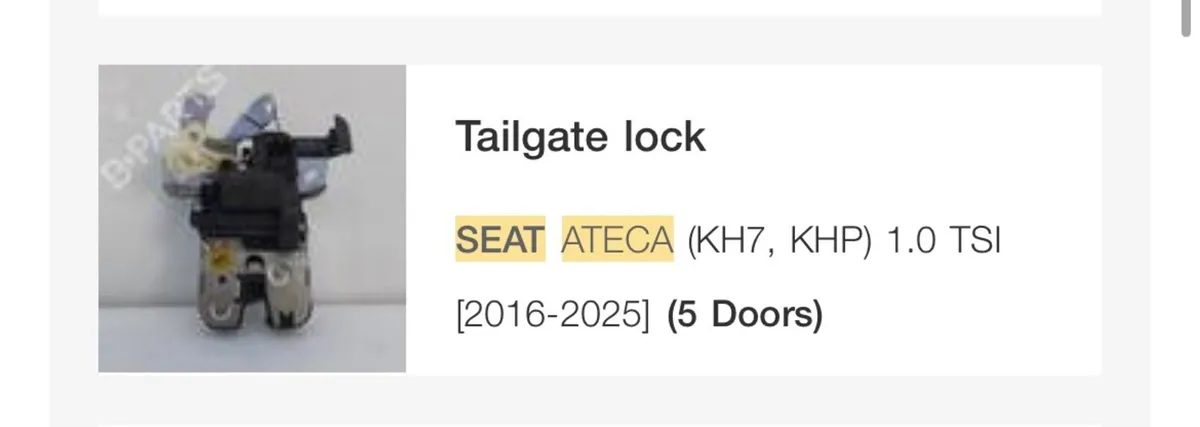The height and width of the screenshot is (427, 1200).
Task: Click the gray gap above the Tailgate lock card
Action: (x=600, y=40)
